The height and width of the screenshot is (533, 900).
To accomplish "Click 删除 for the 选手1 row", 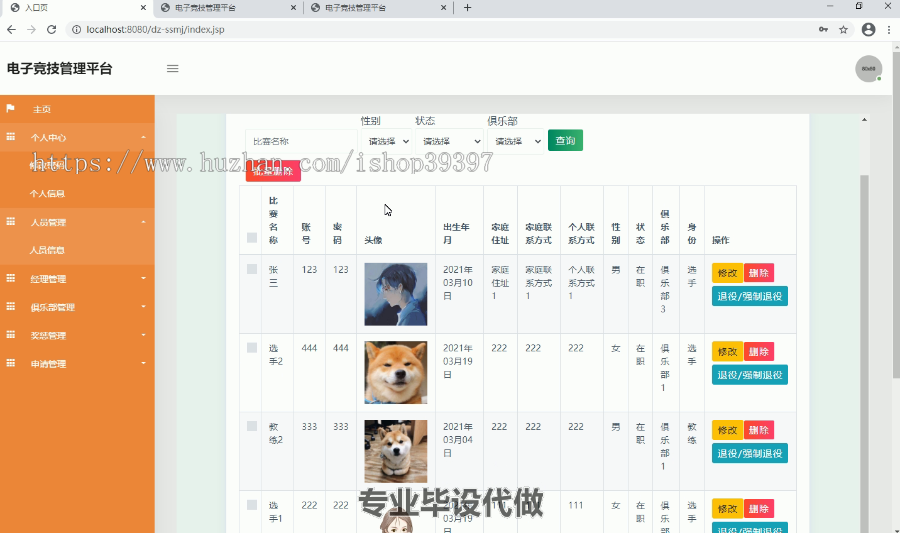I will 759,509.
